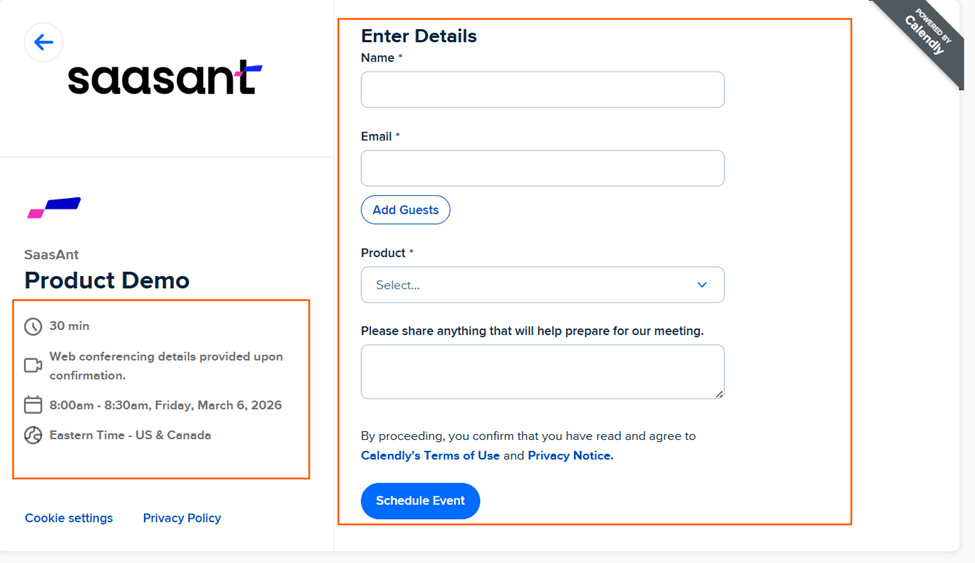Click the video camera conferencing icon
Viewport: 975px width, 563px height.
tap(33, 365)
